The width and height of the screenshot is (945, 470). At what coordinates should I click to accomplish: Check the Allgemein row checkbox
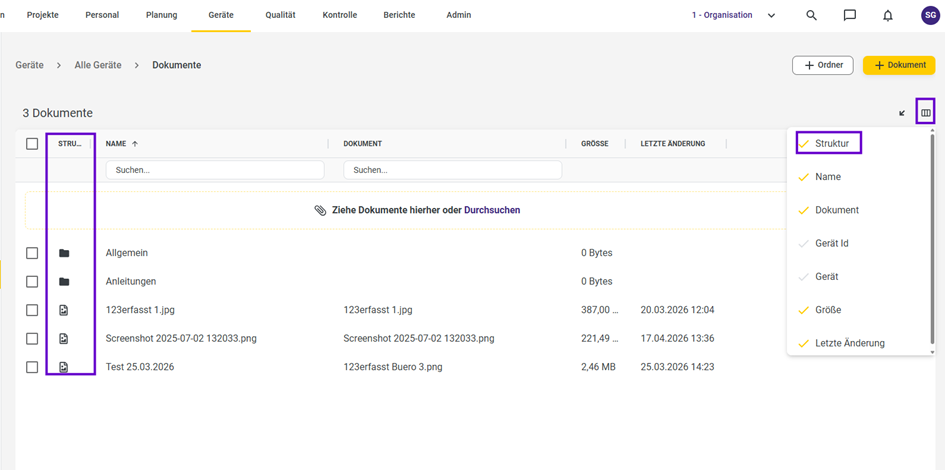click(x=32, y=253)
